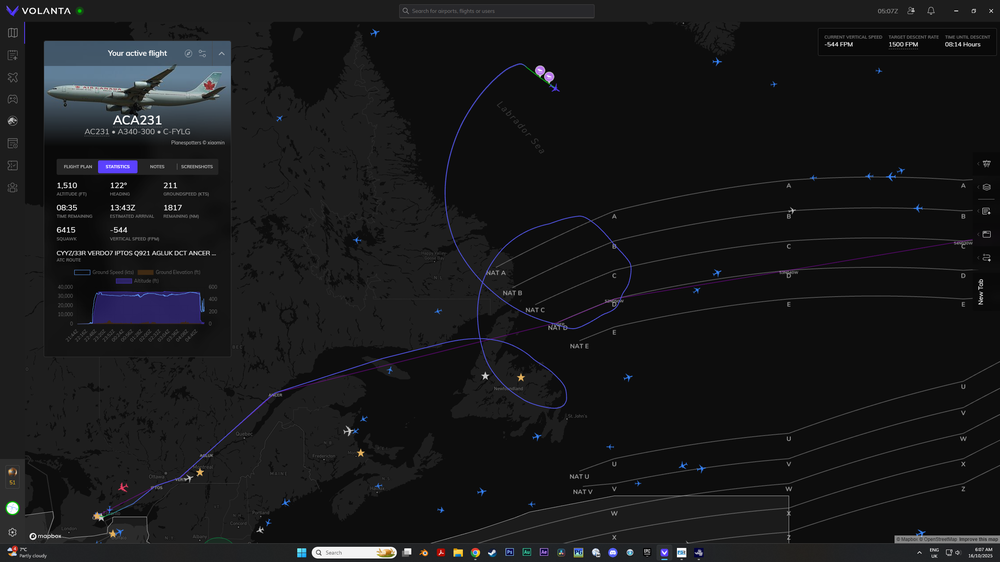Open Volanta settings gear icon

coord(12,533)
